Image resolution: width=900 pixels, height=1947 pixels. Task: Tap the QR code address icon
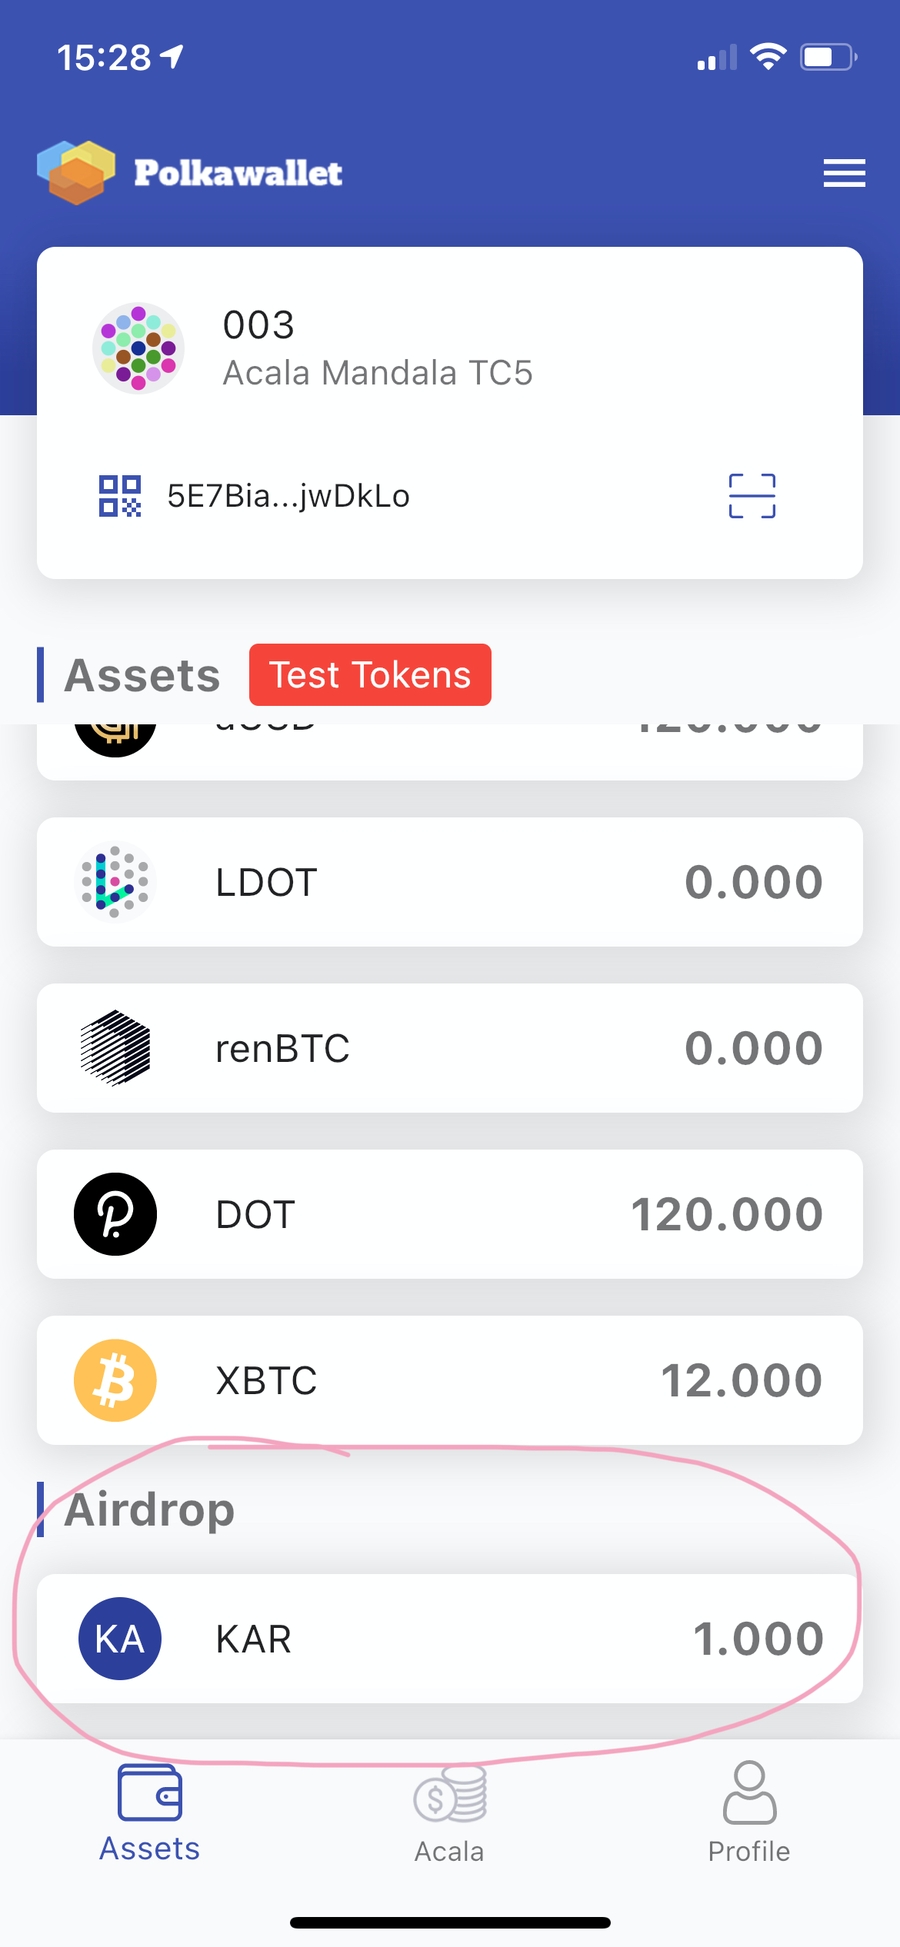[120, 496]
